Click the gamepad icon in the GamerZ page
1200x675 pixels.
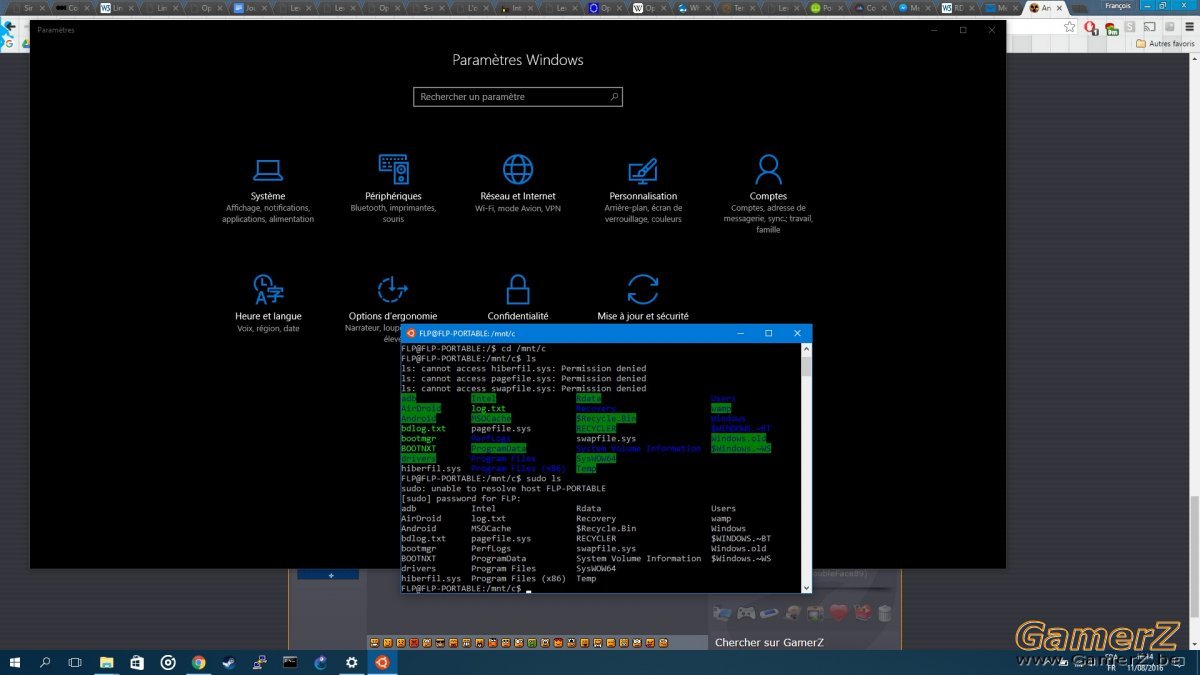pos(746,612)
